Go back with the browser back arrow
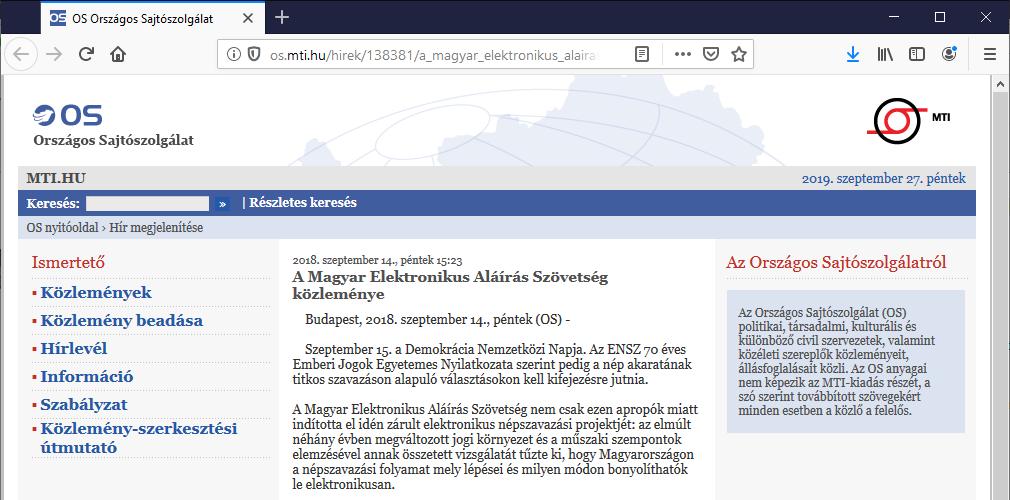The width and height of the screenshot is (1010, 500). coord(21,54)
